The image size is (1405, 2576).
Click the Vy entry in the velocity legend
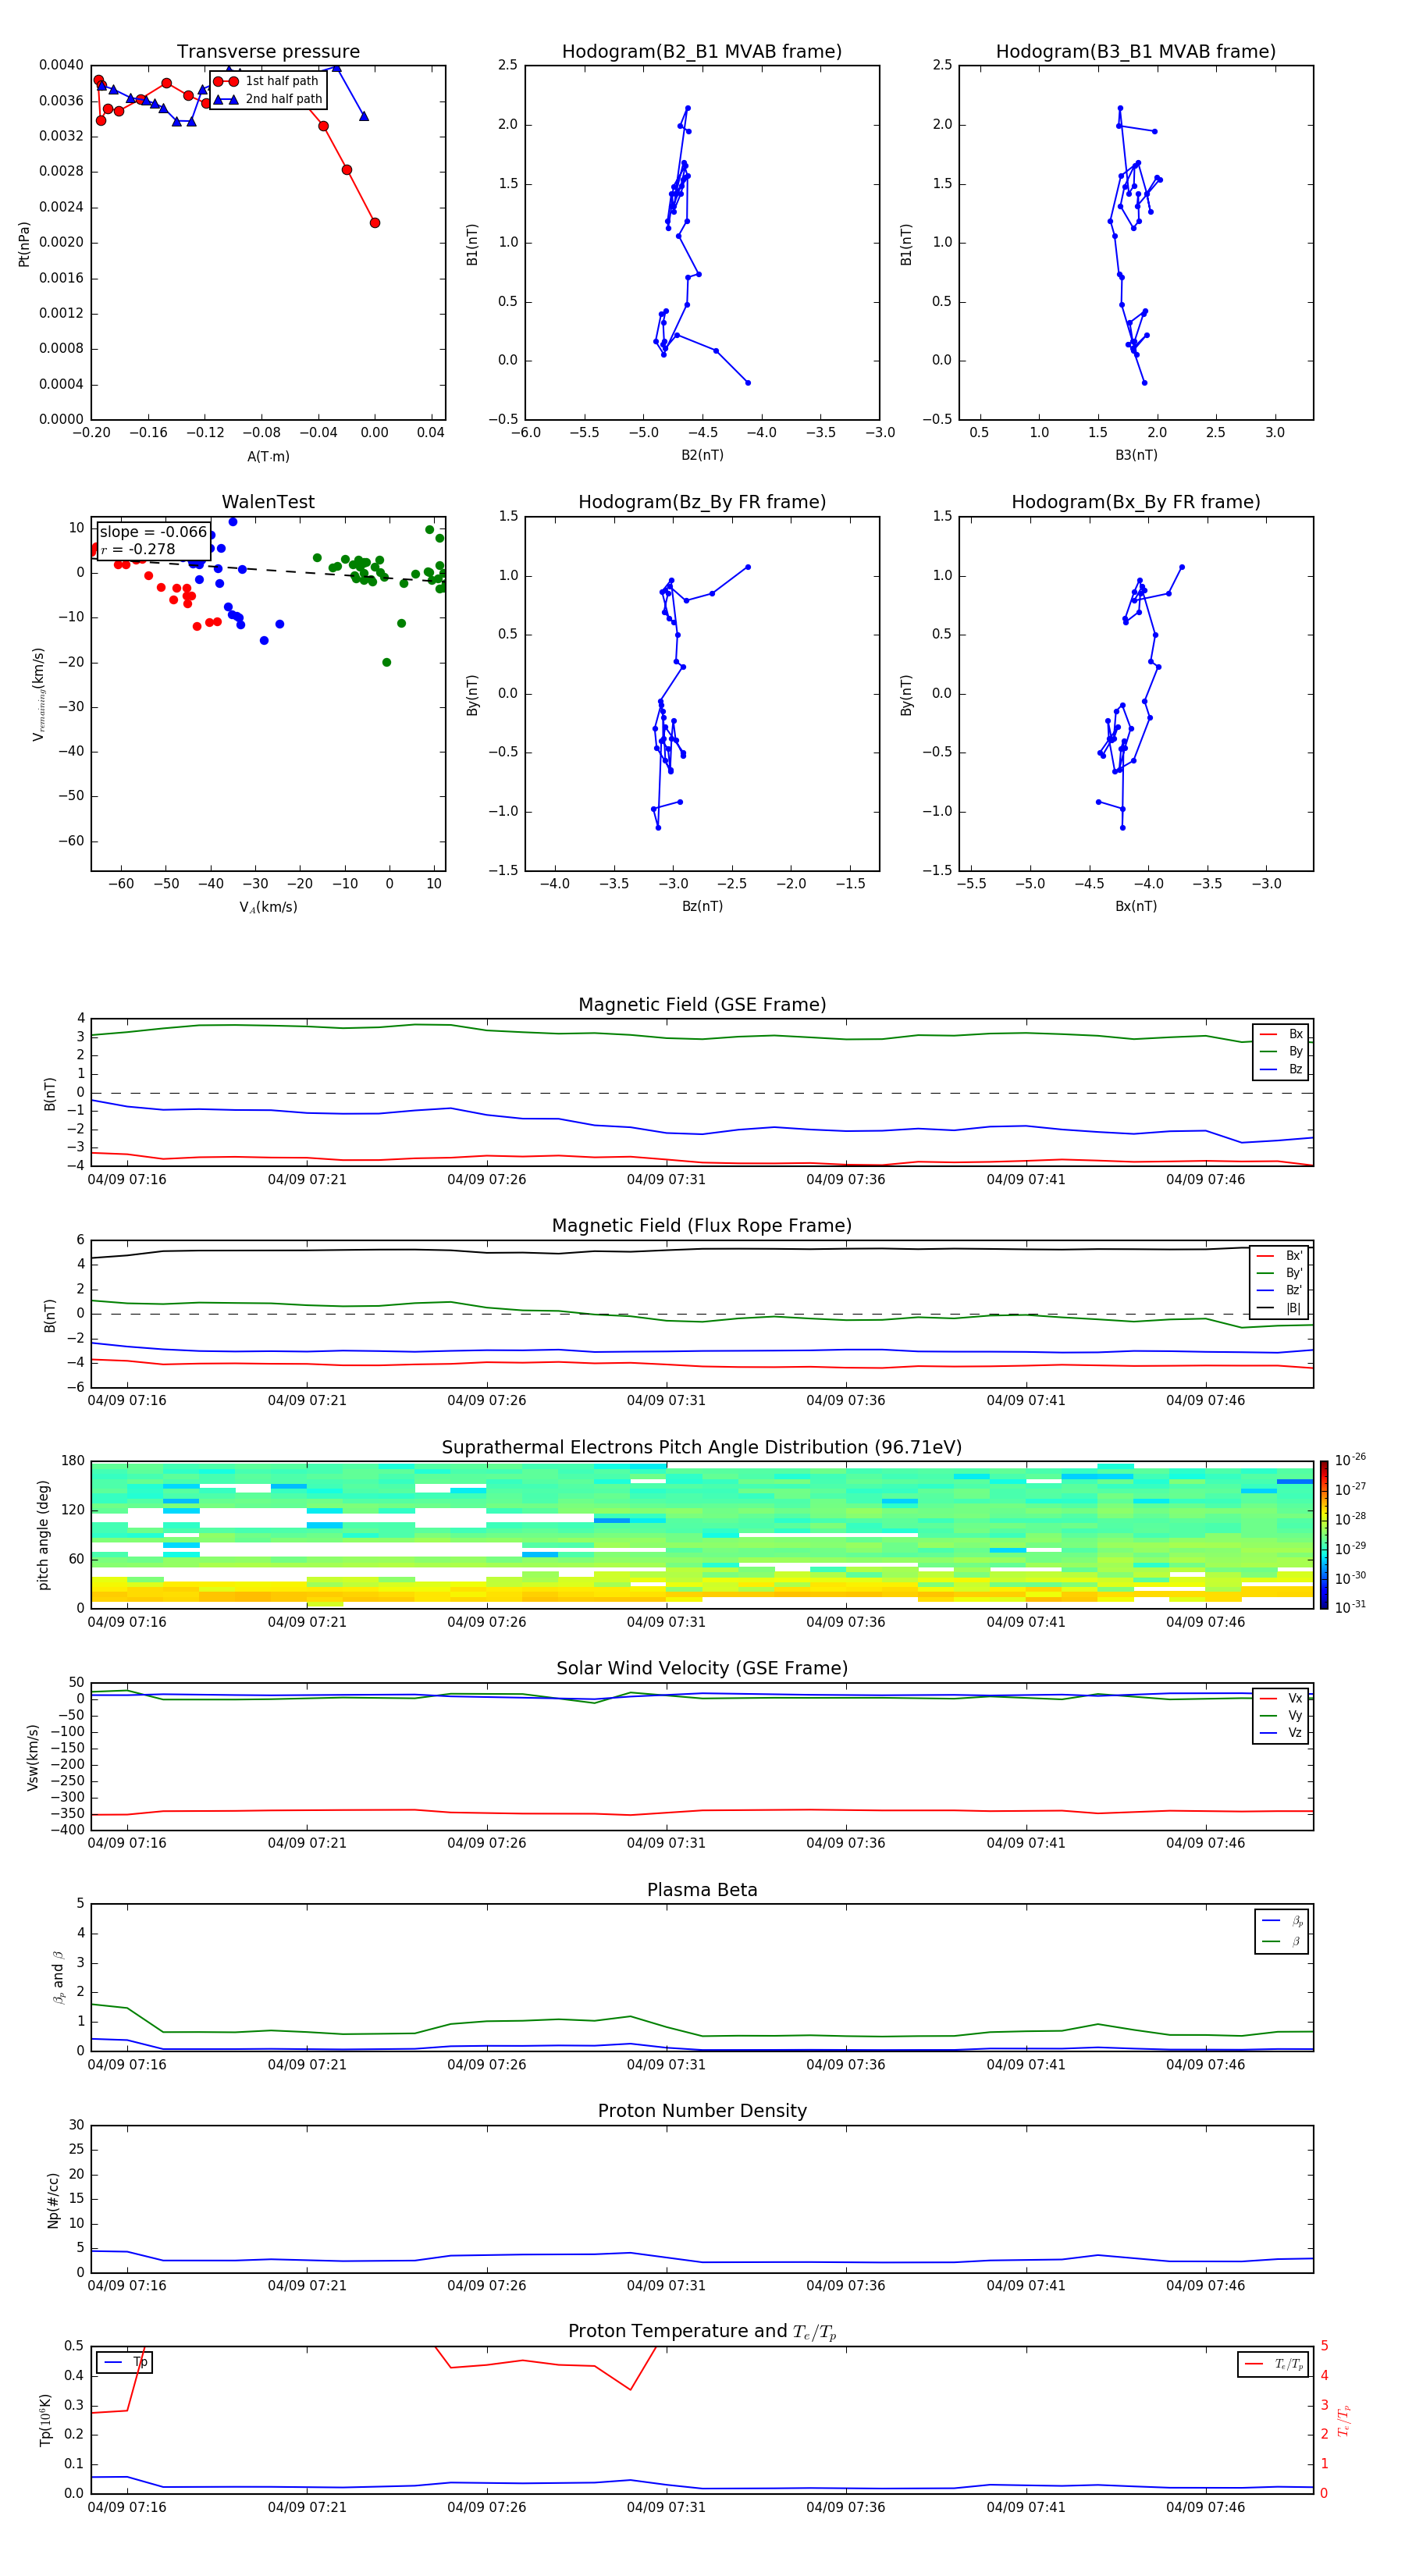[x=1282, y=1715]
